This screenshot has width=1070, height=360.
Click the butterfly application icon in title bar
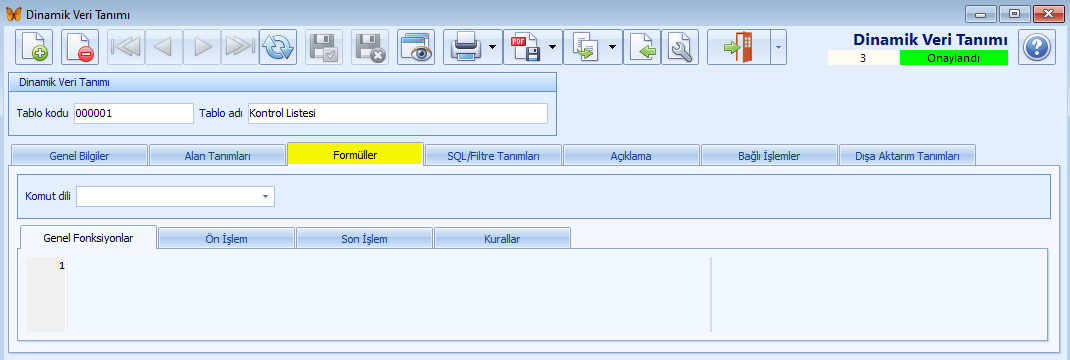tap(13, 14)
